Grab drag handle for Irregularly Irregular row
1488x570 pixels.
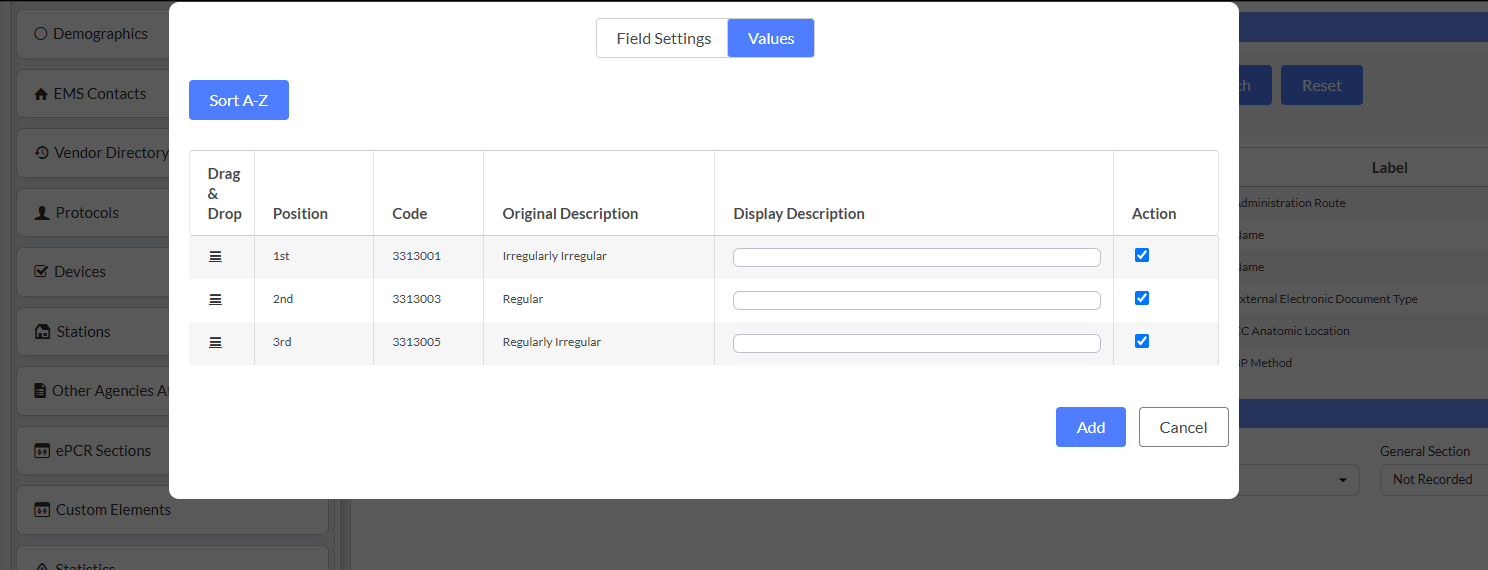coord(215,257)
